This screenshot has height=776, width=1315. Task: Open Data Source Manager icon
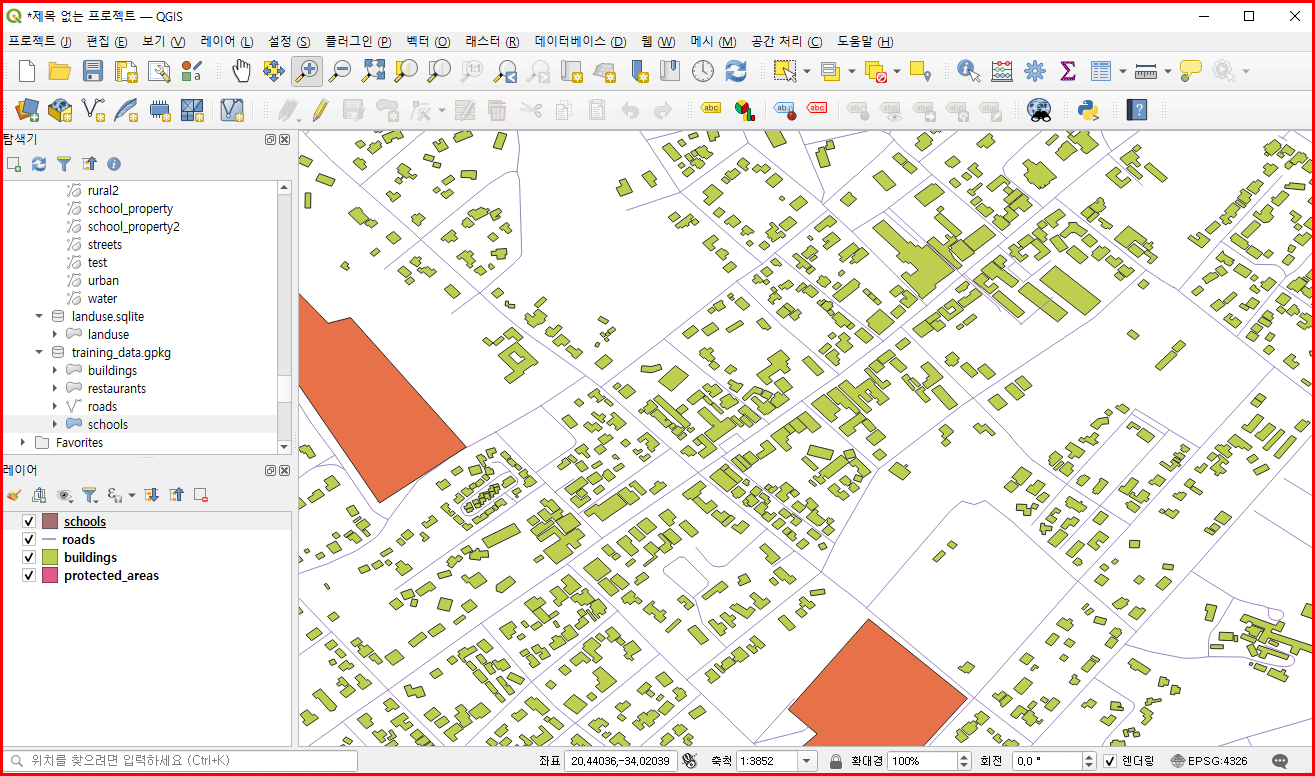27,109
